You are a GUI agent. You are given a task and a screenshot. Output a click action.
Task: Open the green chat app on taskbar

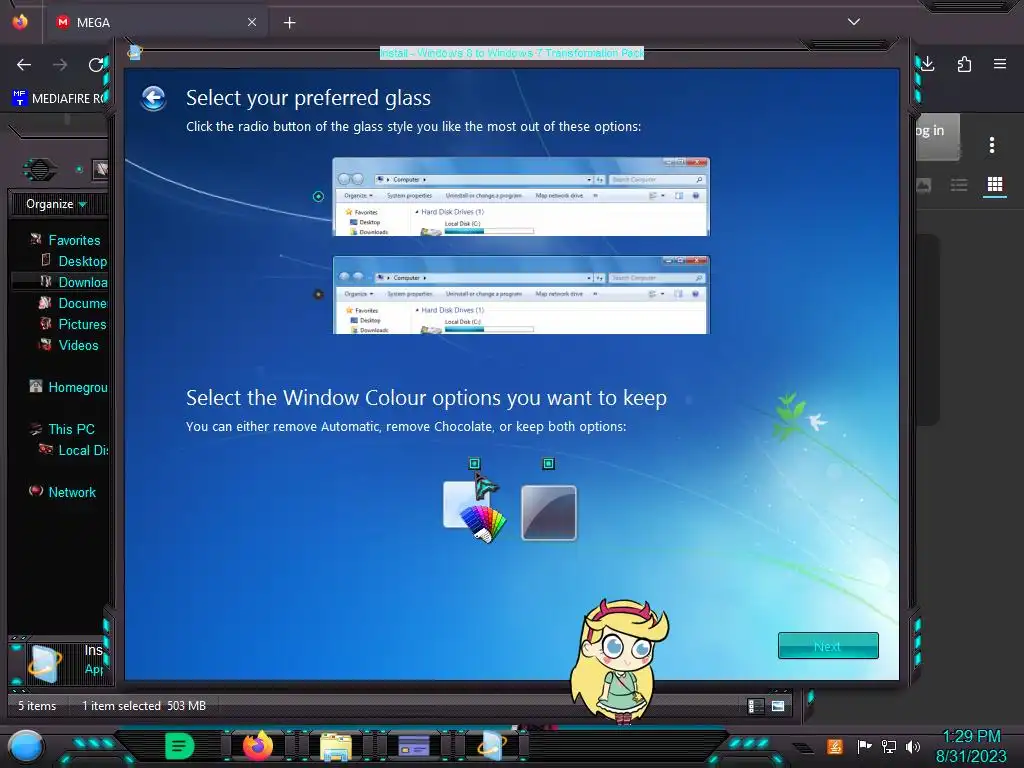(x=180, y=746)
